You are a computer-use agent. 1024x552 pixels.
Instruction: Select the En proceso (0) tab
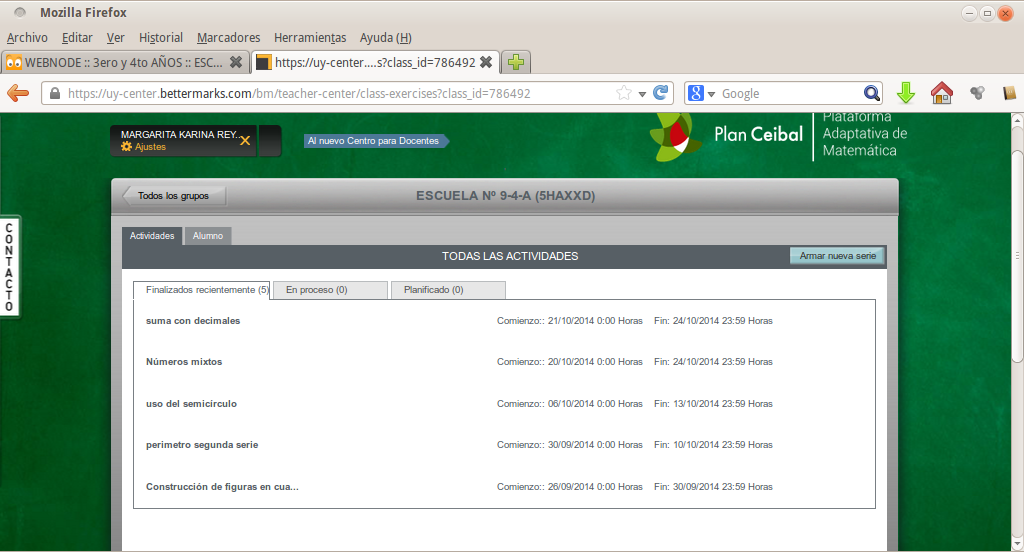(329, 290)
